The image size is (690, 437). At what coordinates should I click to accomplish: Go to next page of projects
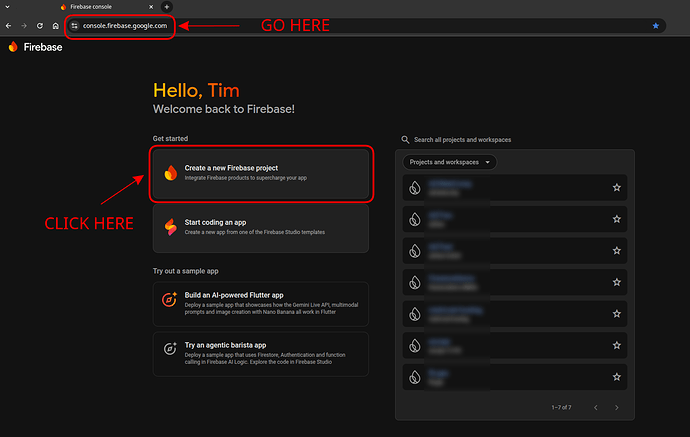[x=617, y=407]
